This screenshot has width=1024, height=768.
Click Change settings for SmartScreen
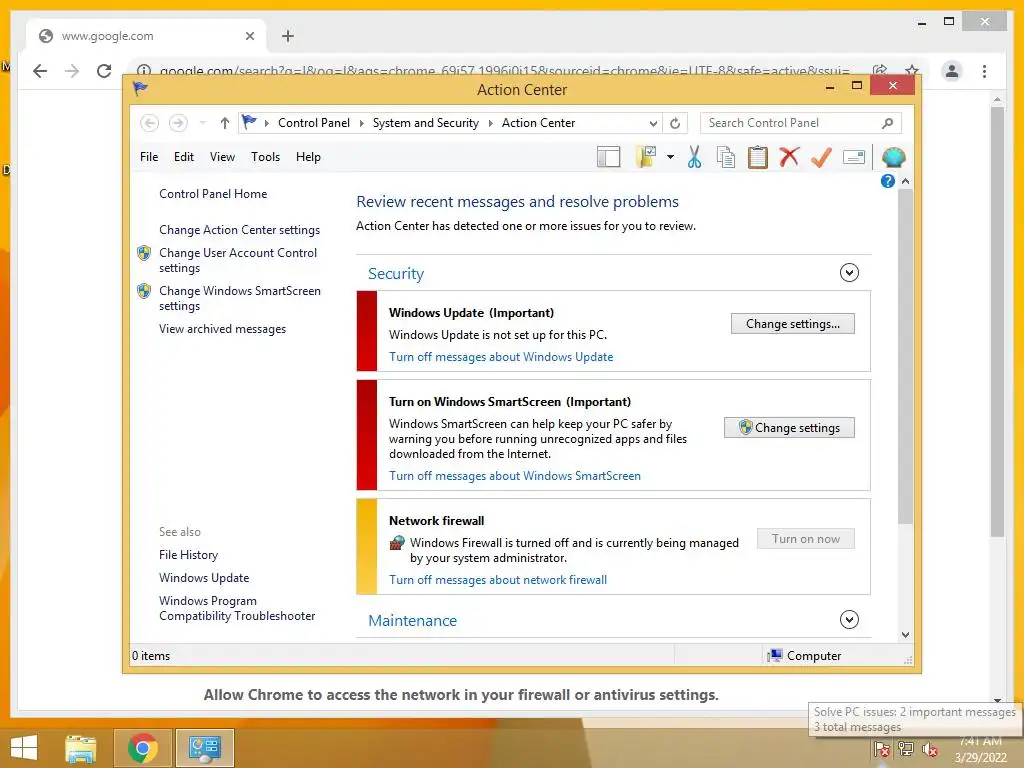click(x=790, y=428)
